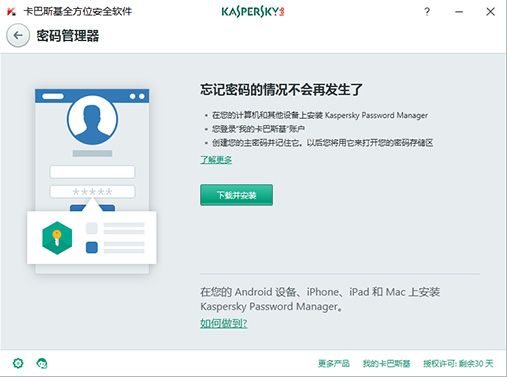The image size is (507, 377).
Task: Minimize the Kaspersky window
Action: click(459, 12)
